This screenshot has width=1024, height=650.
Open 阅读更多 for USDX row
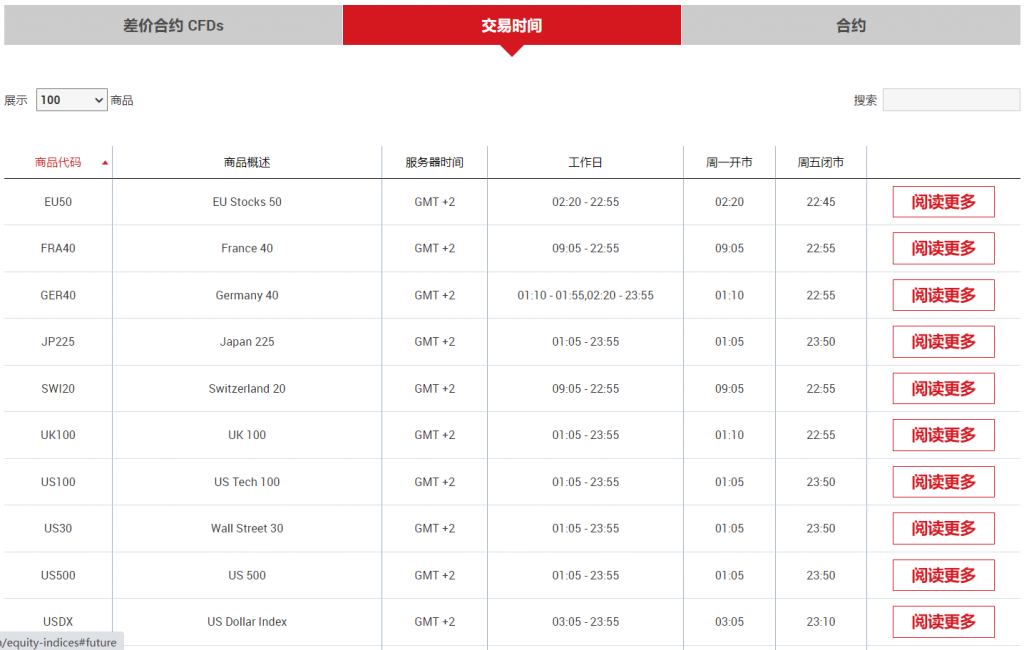coord(943,622)
